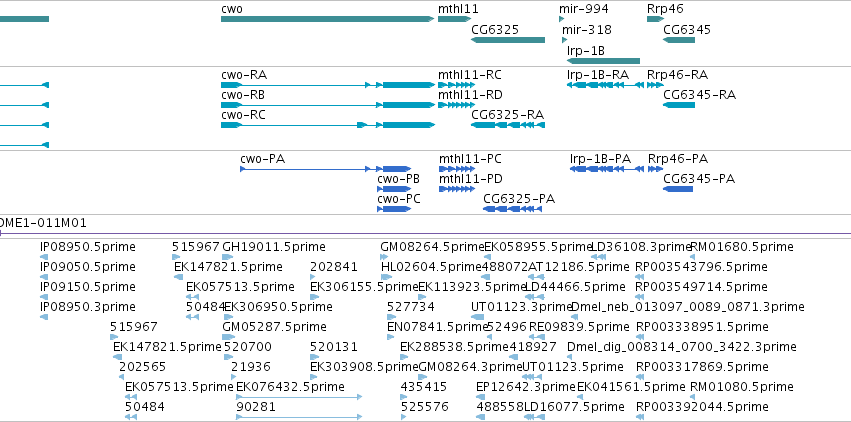Click the GM08264.5prime EST label

coord(432,247)
